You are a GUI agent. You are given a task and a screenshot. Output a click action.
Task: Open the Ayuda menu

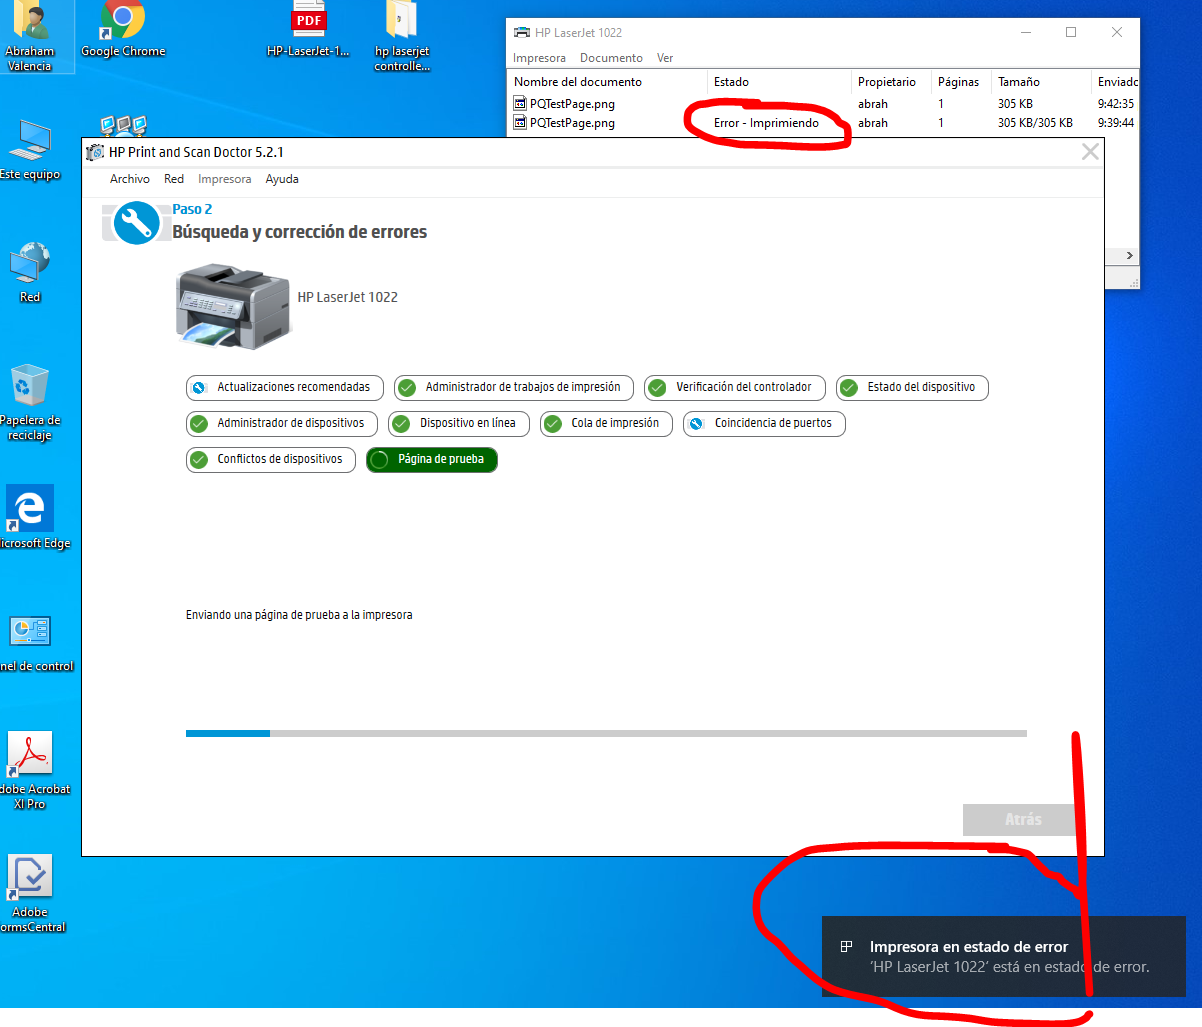click(x=282, y=179)
